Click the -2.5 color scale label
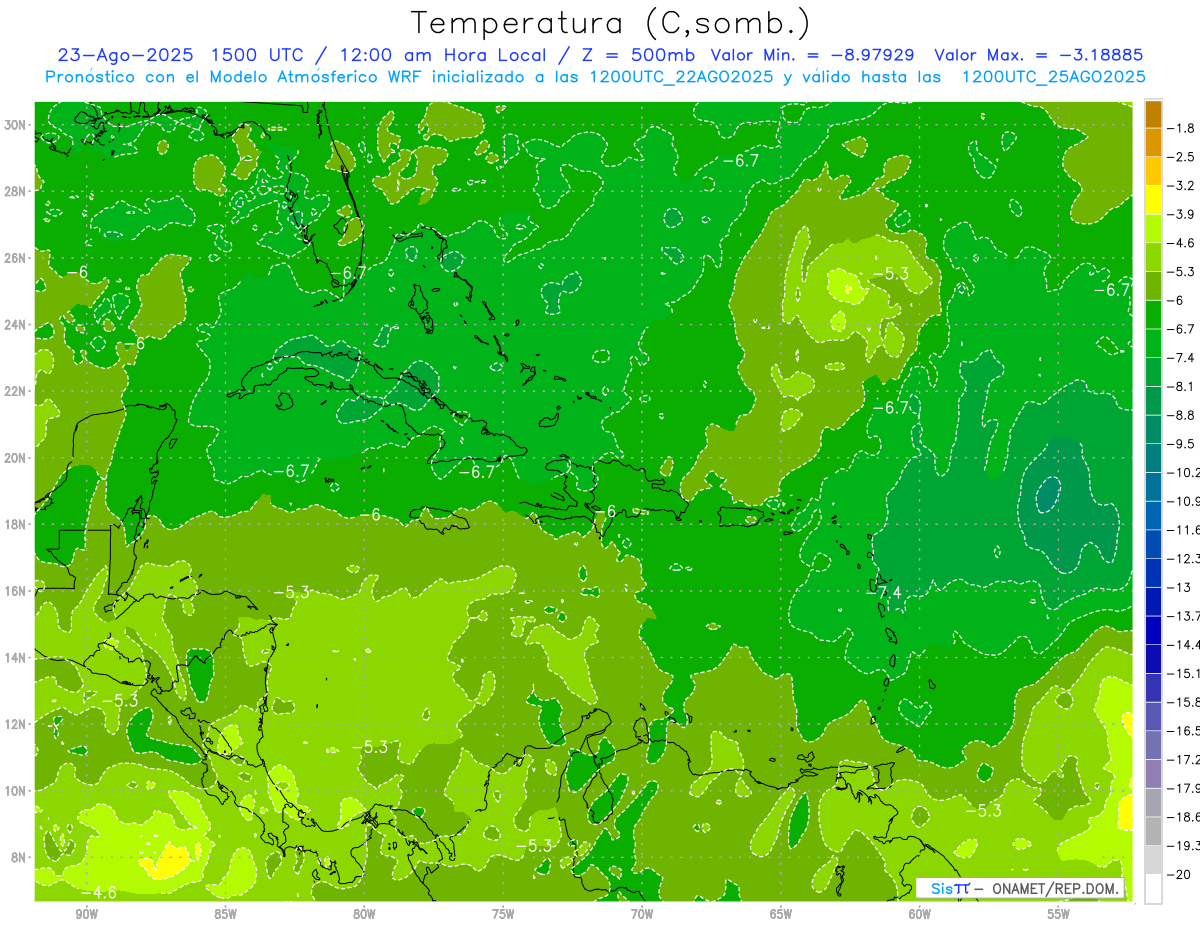The height and width of the screenshot is (927, 1200). pos(1183,157)
